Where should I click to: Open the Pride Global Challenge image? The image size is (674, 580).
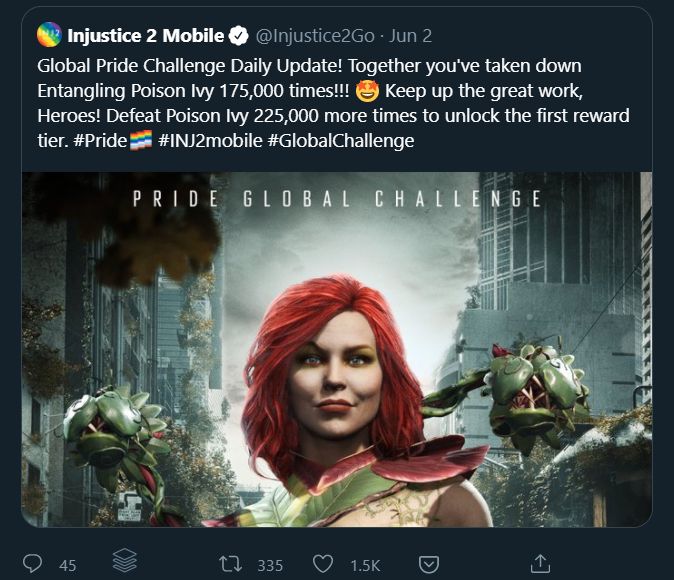tap(336, 349)
